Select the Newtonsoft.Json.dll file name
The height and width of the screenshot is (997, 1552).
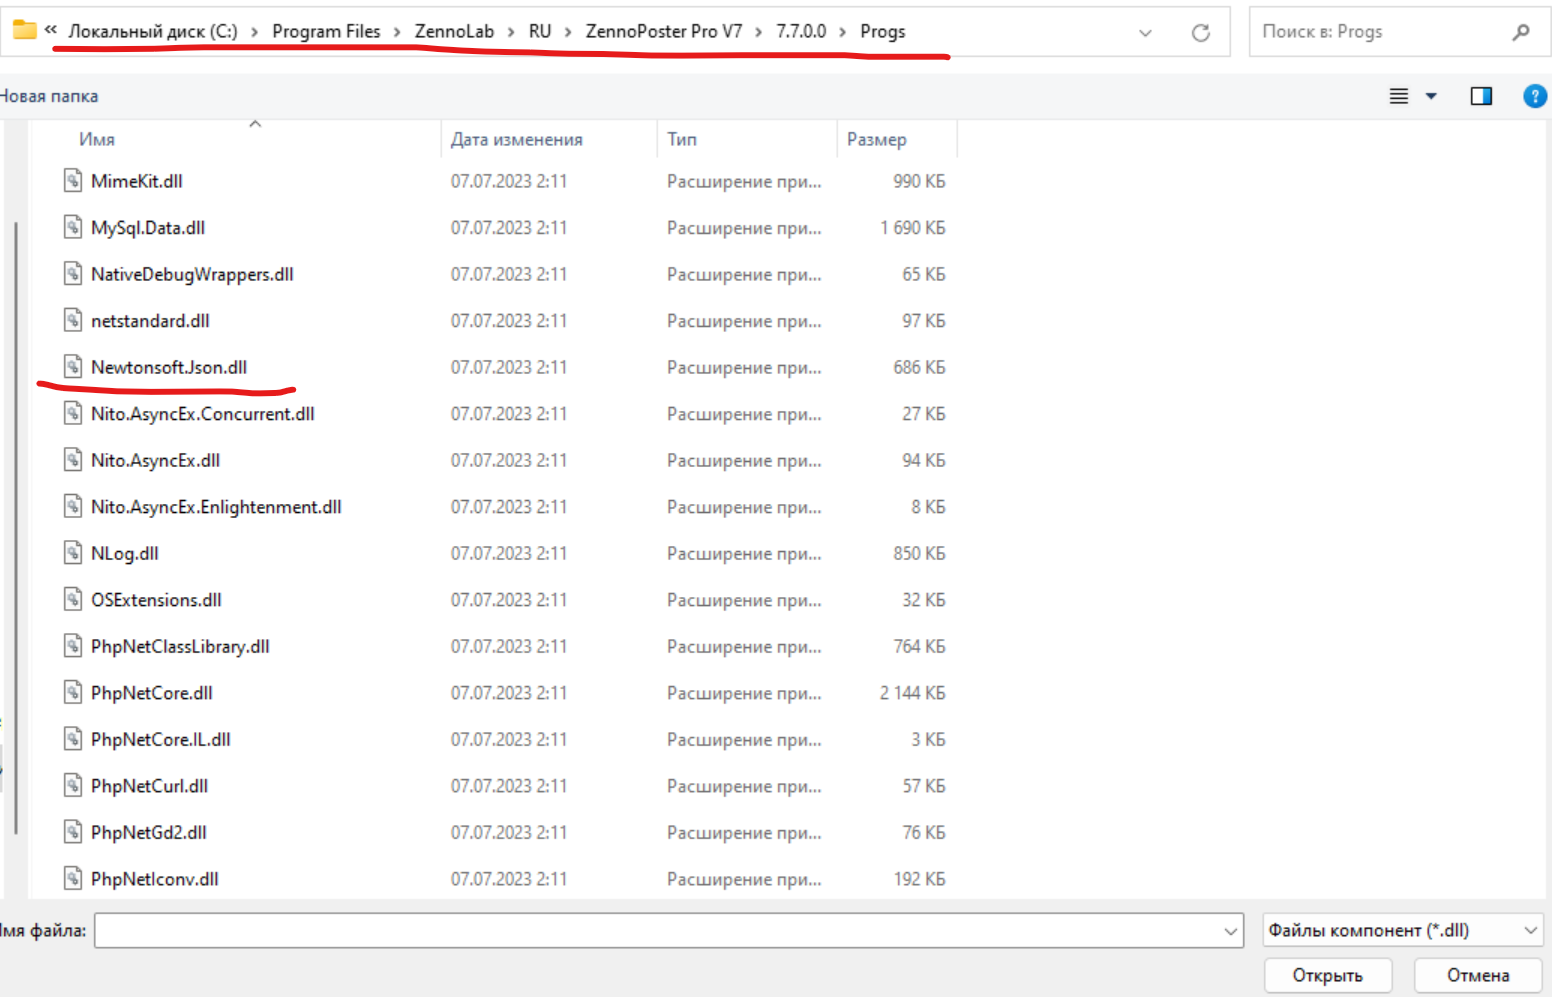[169, 367]
